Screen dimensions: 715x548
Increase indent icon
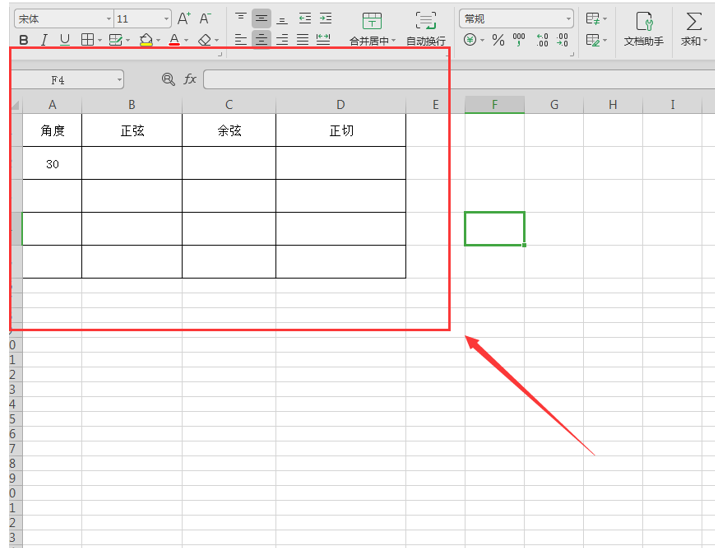(x=326, y=18)
